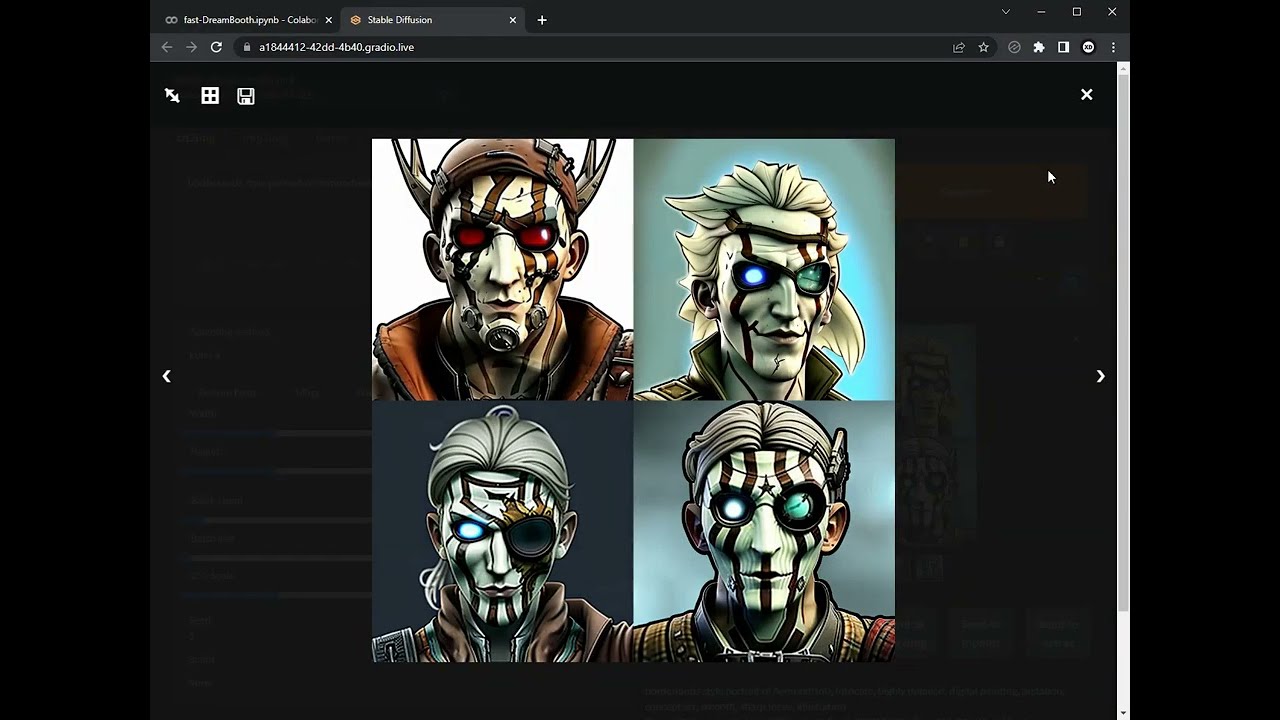Screen dimensions: 1280x720
Task: Toggle zoom mode in the image lightbox
Action: click(172, 95)
